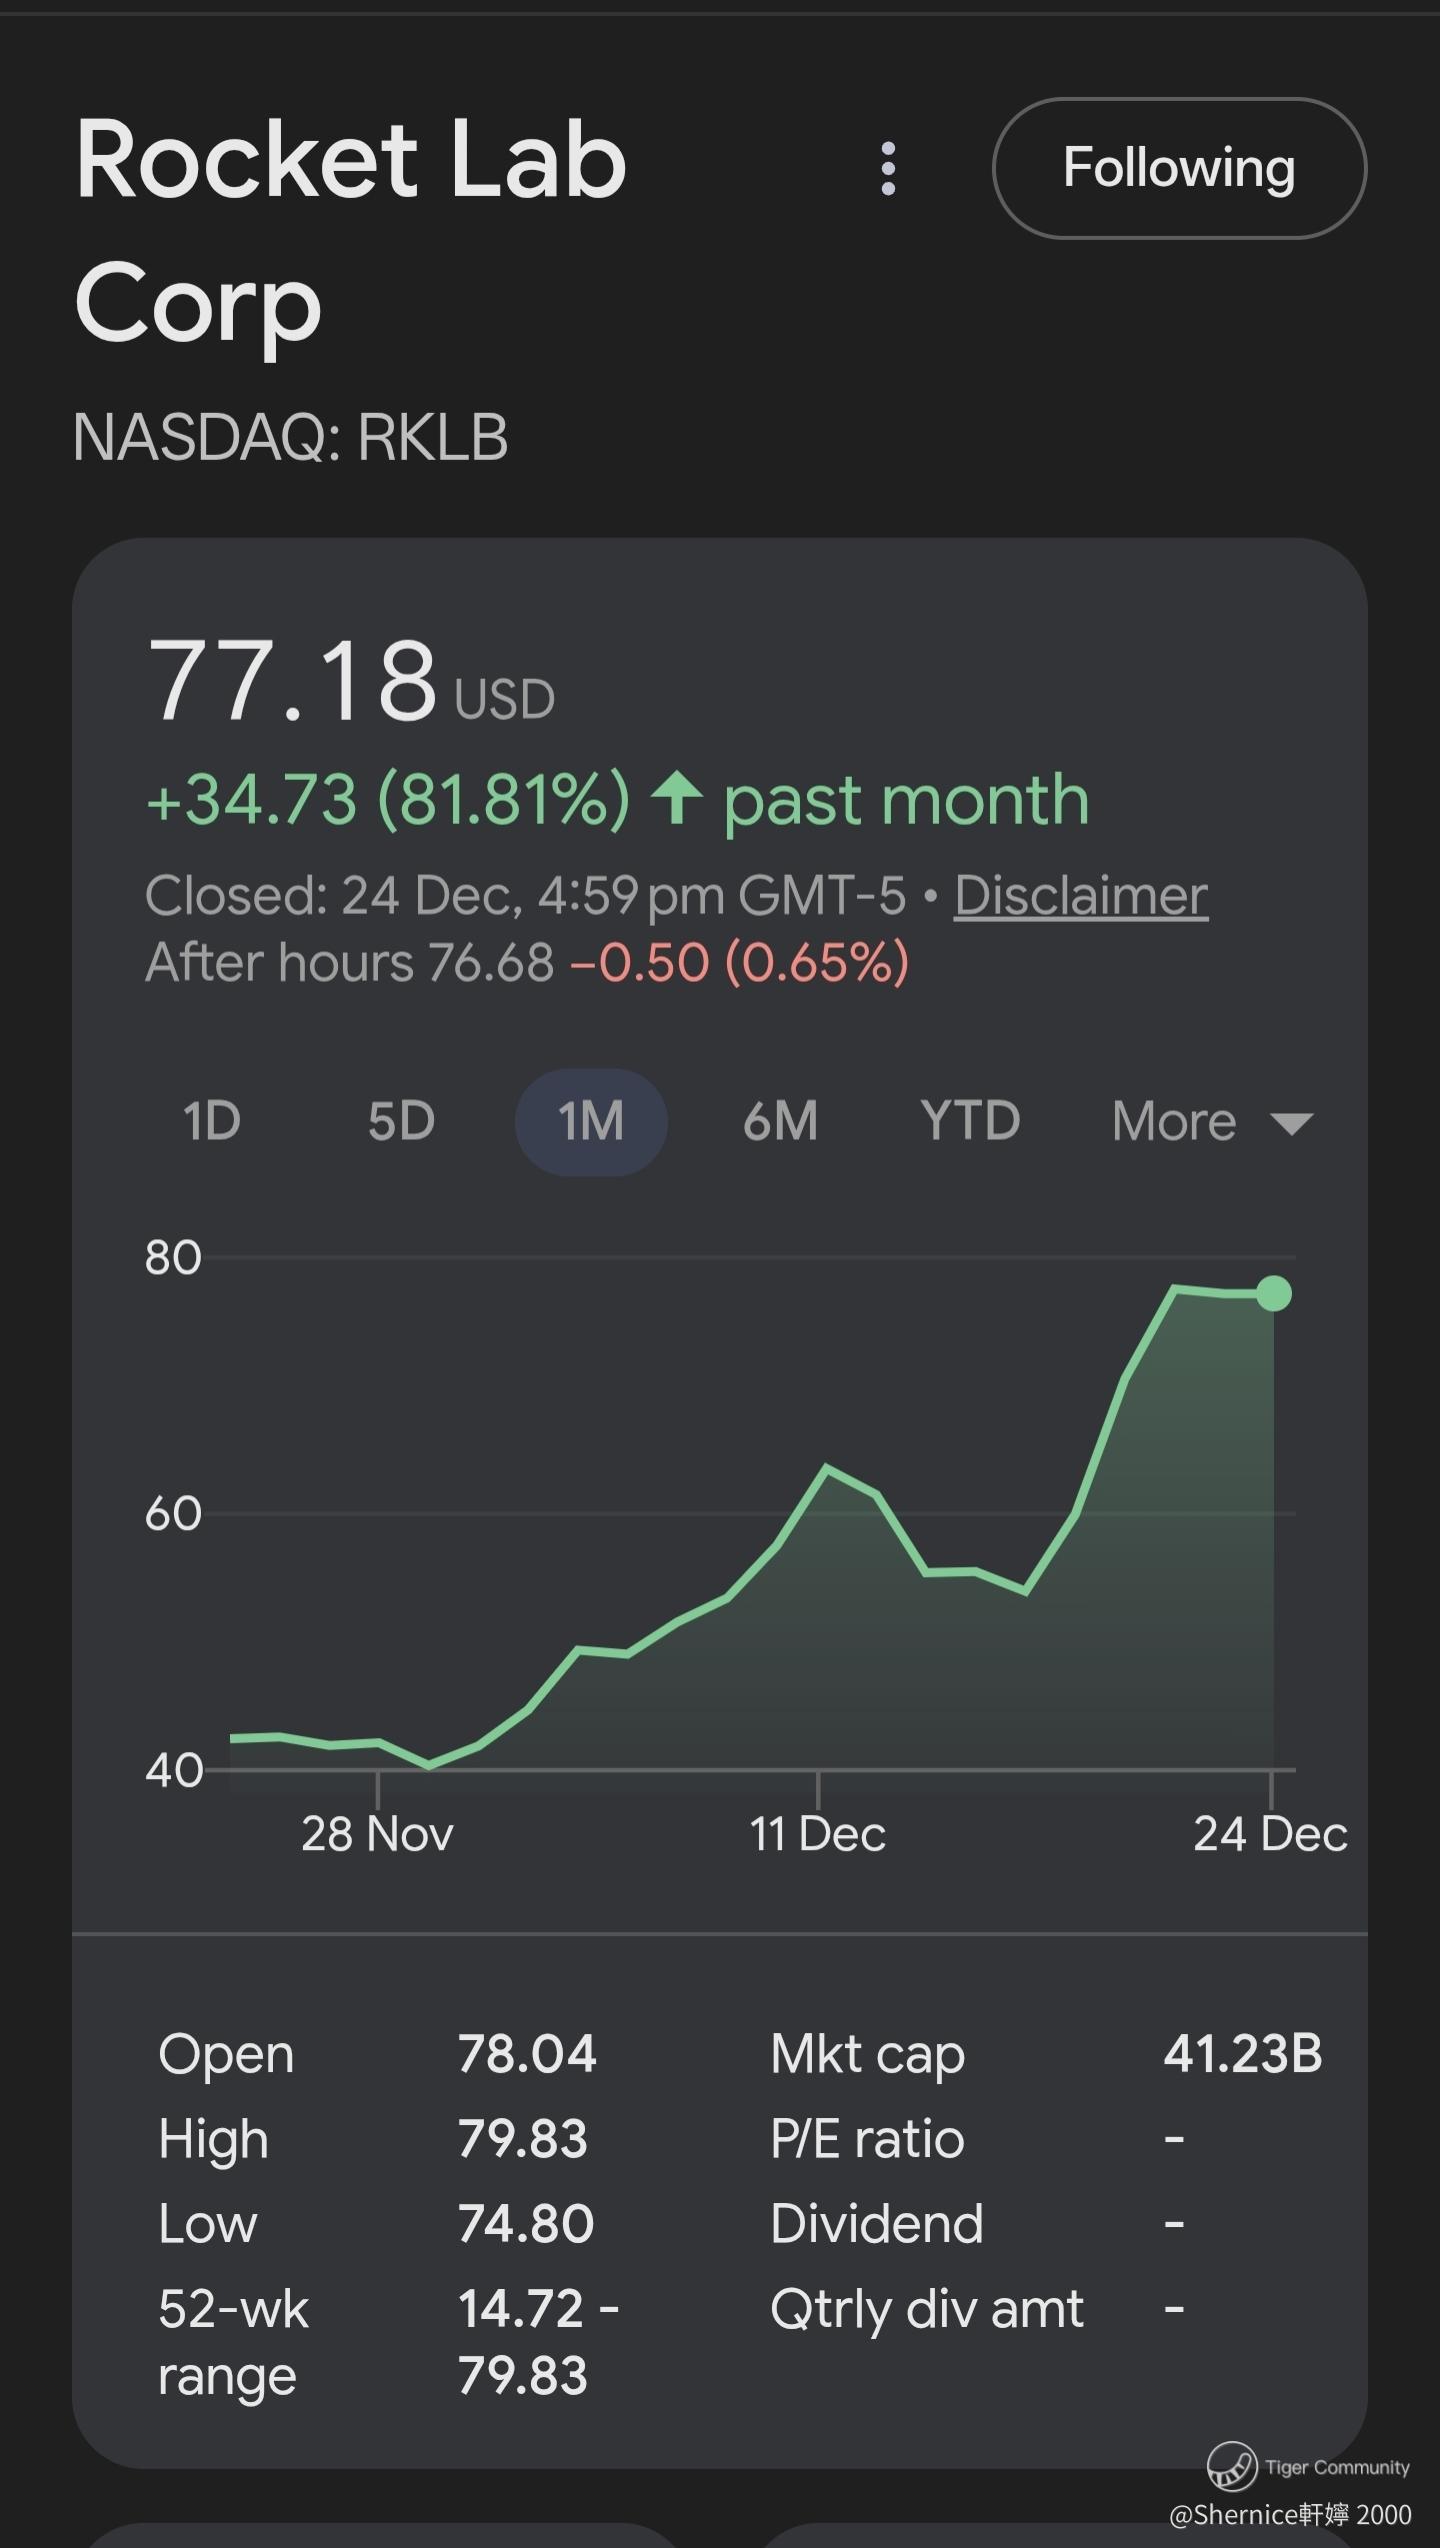This screenshot has height=2548, width=1440.
Task: Click the 11 Dec axis label
Action: click(818, 1834)
